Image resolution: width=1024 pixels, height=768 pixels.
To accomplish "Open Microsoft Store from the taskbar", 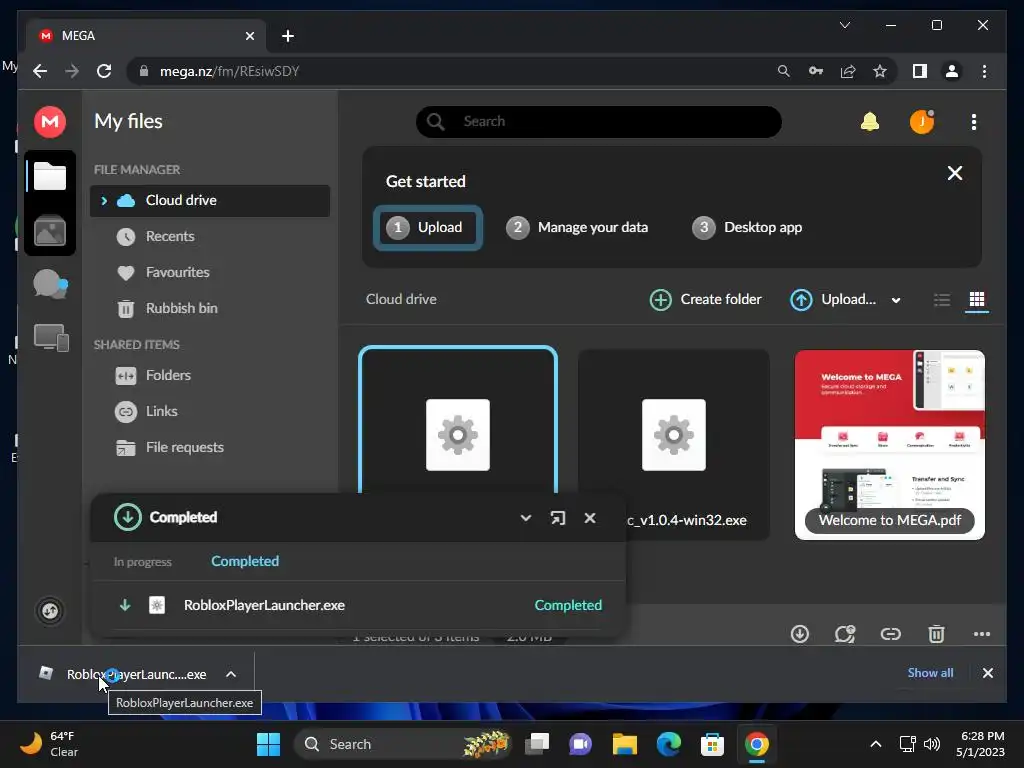I will [712, 744].
